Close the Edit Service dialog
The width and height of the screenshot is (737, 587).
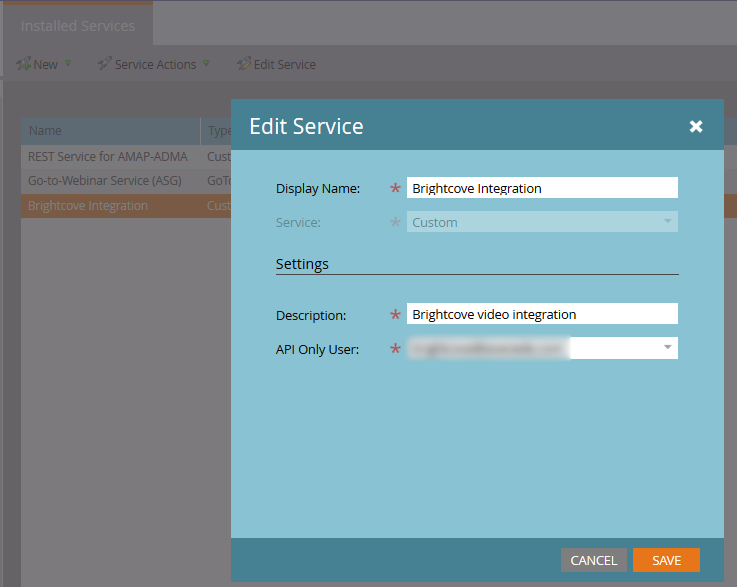tap(696, 126)
